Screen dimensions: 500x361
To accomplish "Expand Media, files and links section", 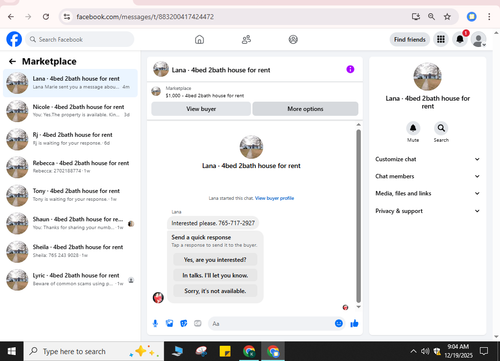I will 427,193.
